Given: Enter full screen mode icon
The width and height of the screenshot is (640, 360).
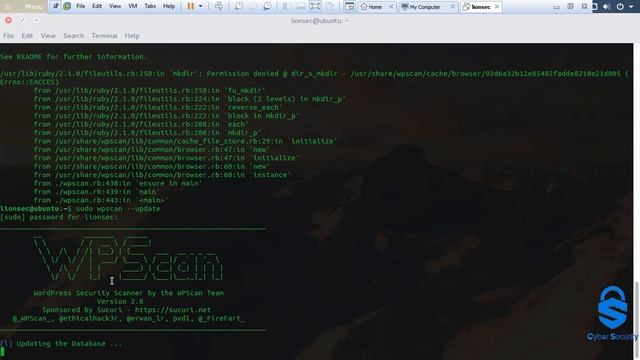Looking at the screenshot, I should (315, 6).
